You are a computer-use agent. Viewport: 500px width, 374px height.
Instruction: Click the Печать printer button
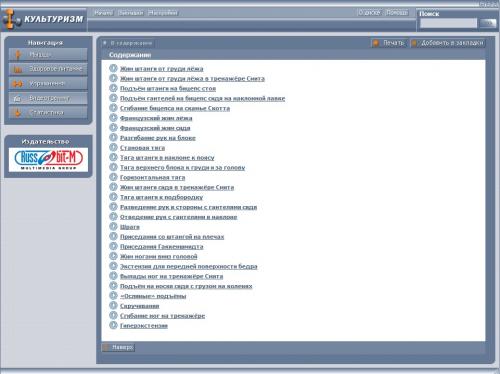coord(388,43)
